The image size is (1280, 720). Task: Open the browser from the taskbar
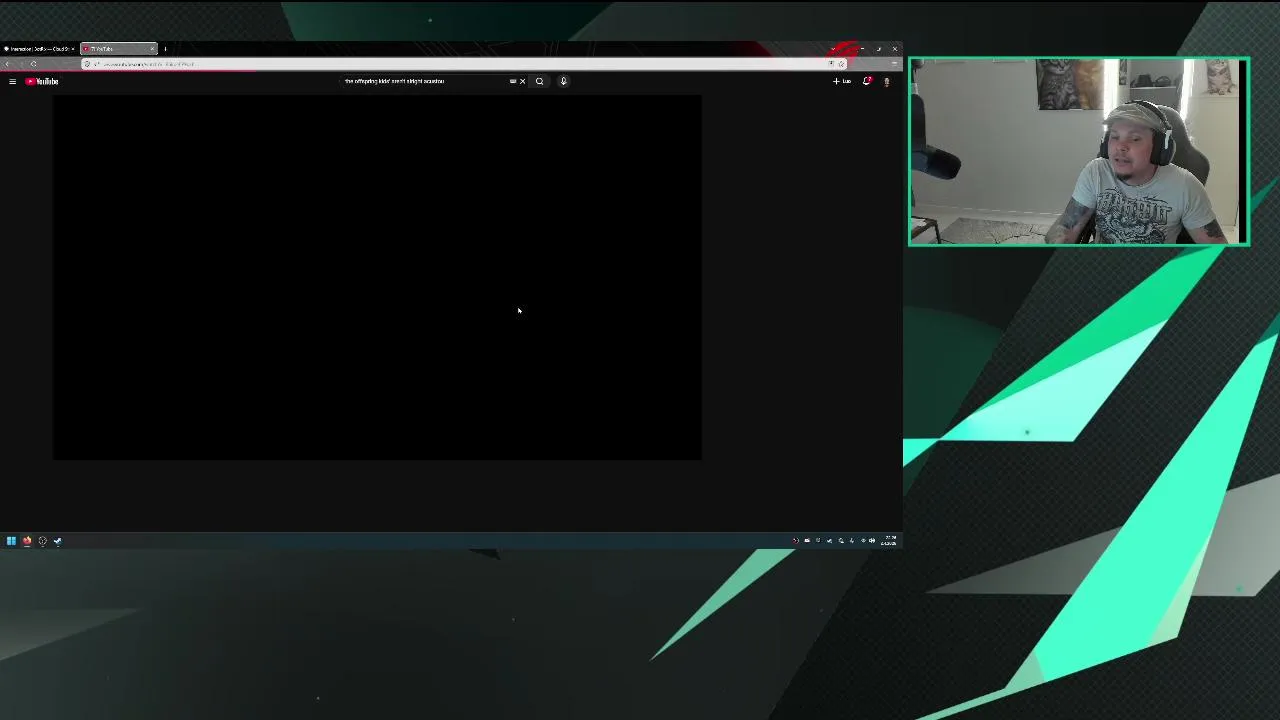pos(27,541)
